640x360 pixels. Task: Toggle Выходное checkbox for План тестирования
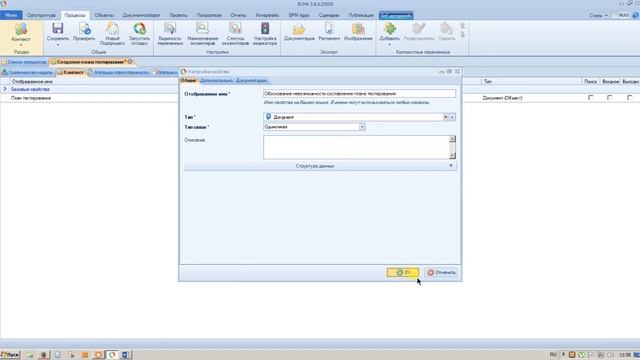click(x=630, y=98)
